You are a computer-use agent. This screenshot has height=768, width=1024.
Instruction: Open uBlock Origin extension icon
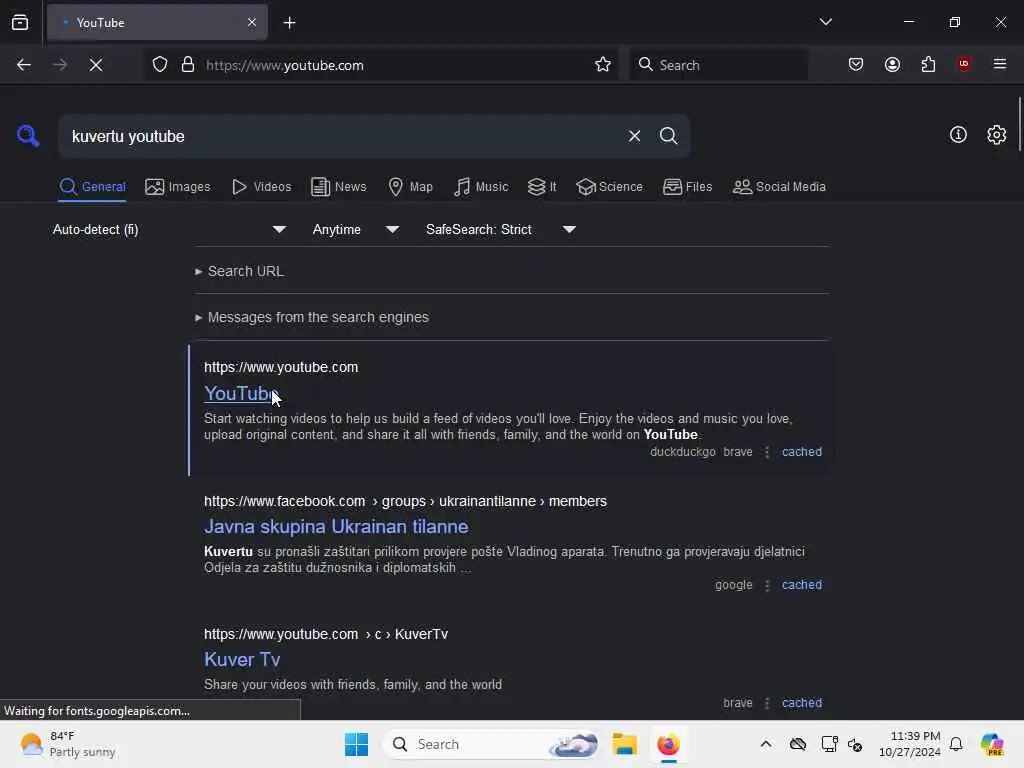point(964,64)
